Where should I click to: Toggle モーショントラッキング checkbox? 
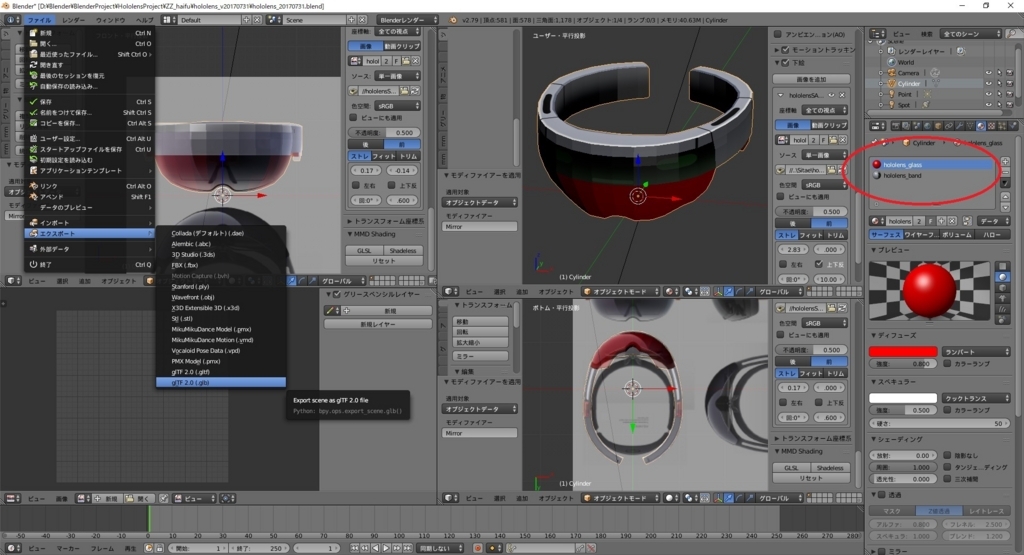[x=786, y=49]
